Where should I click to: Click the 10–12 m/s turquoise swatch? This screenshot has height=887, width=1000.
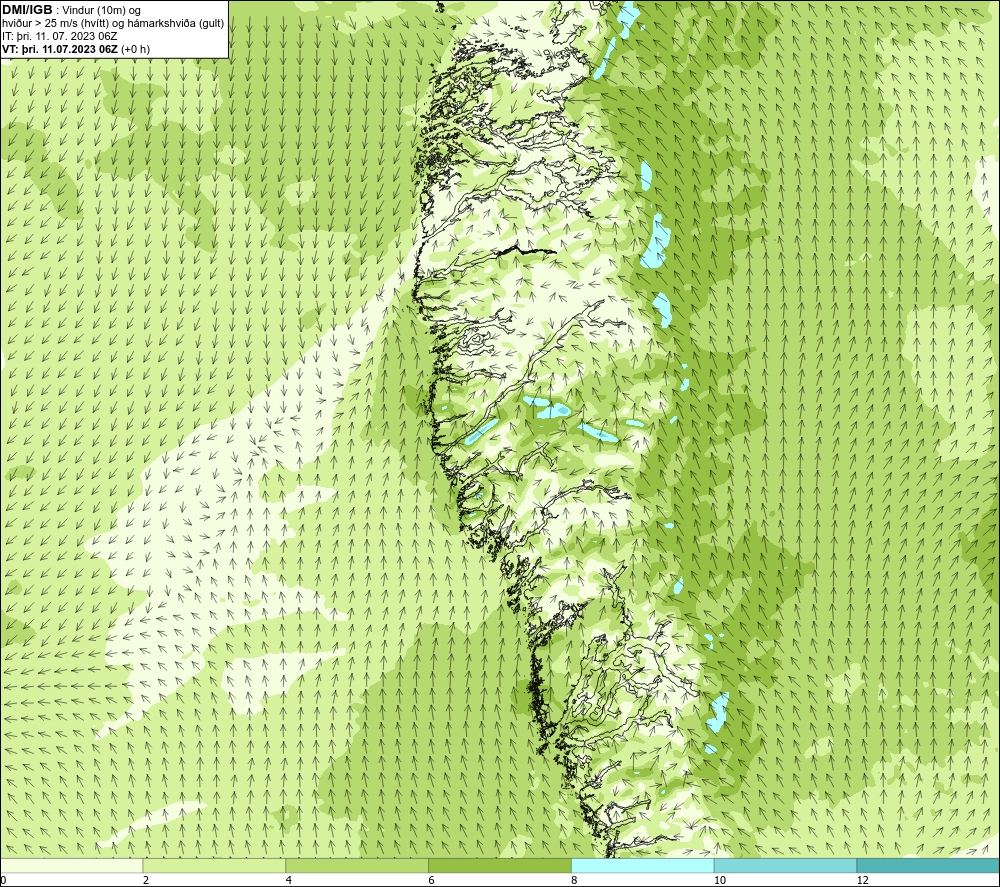tap(786, 865)
